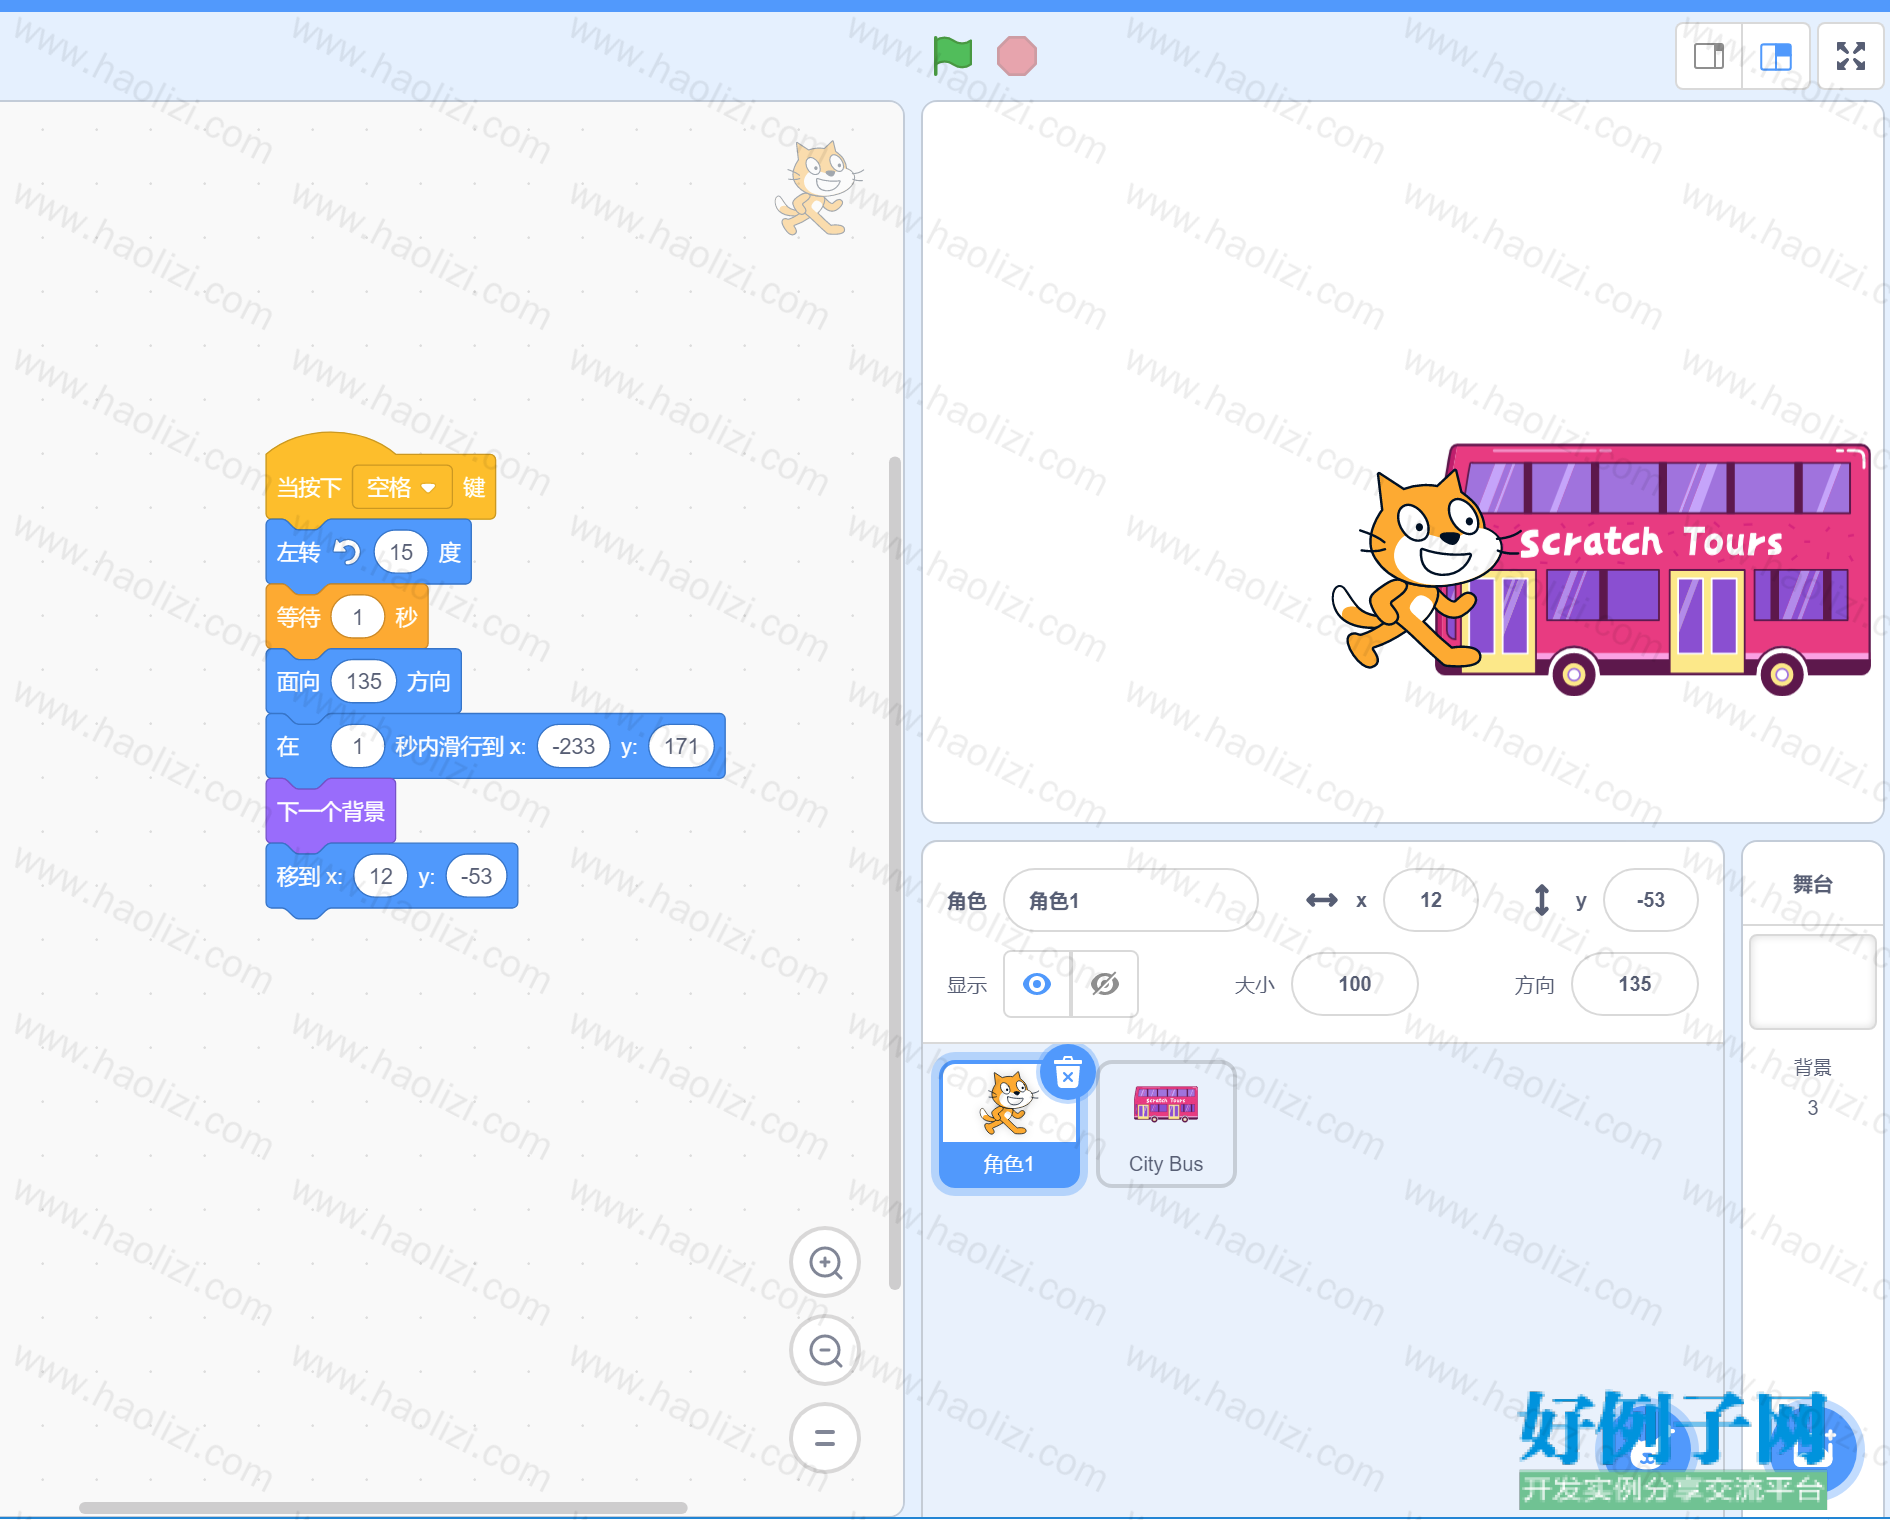Viewport: 1890px width, 1520px height.
Task: Edit the sprite y position field
Action: 1650,900
